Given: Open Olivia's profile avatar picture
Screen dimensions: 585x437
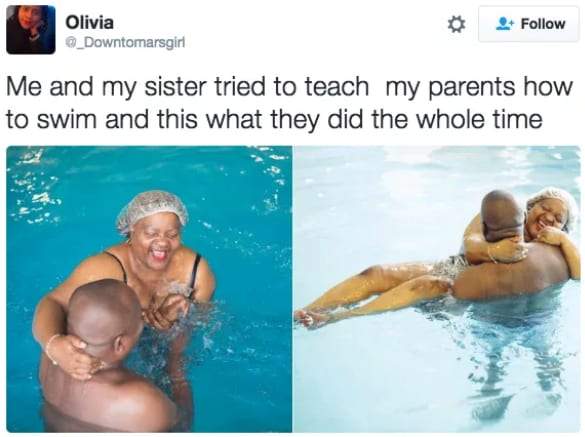Looking at the screenshot, I should 31,30.
